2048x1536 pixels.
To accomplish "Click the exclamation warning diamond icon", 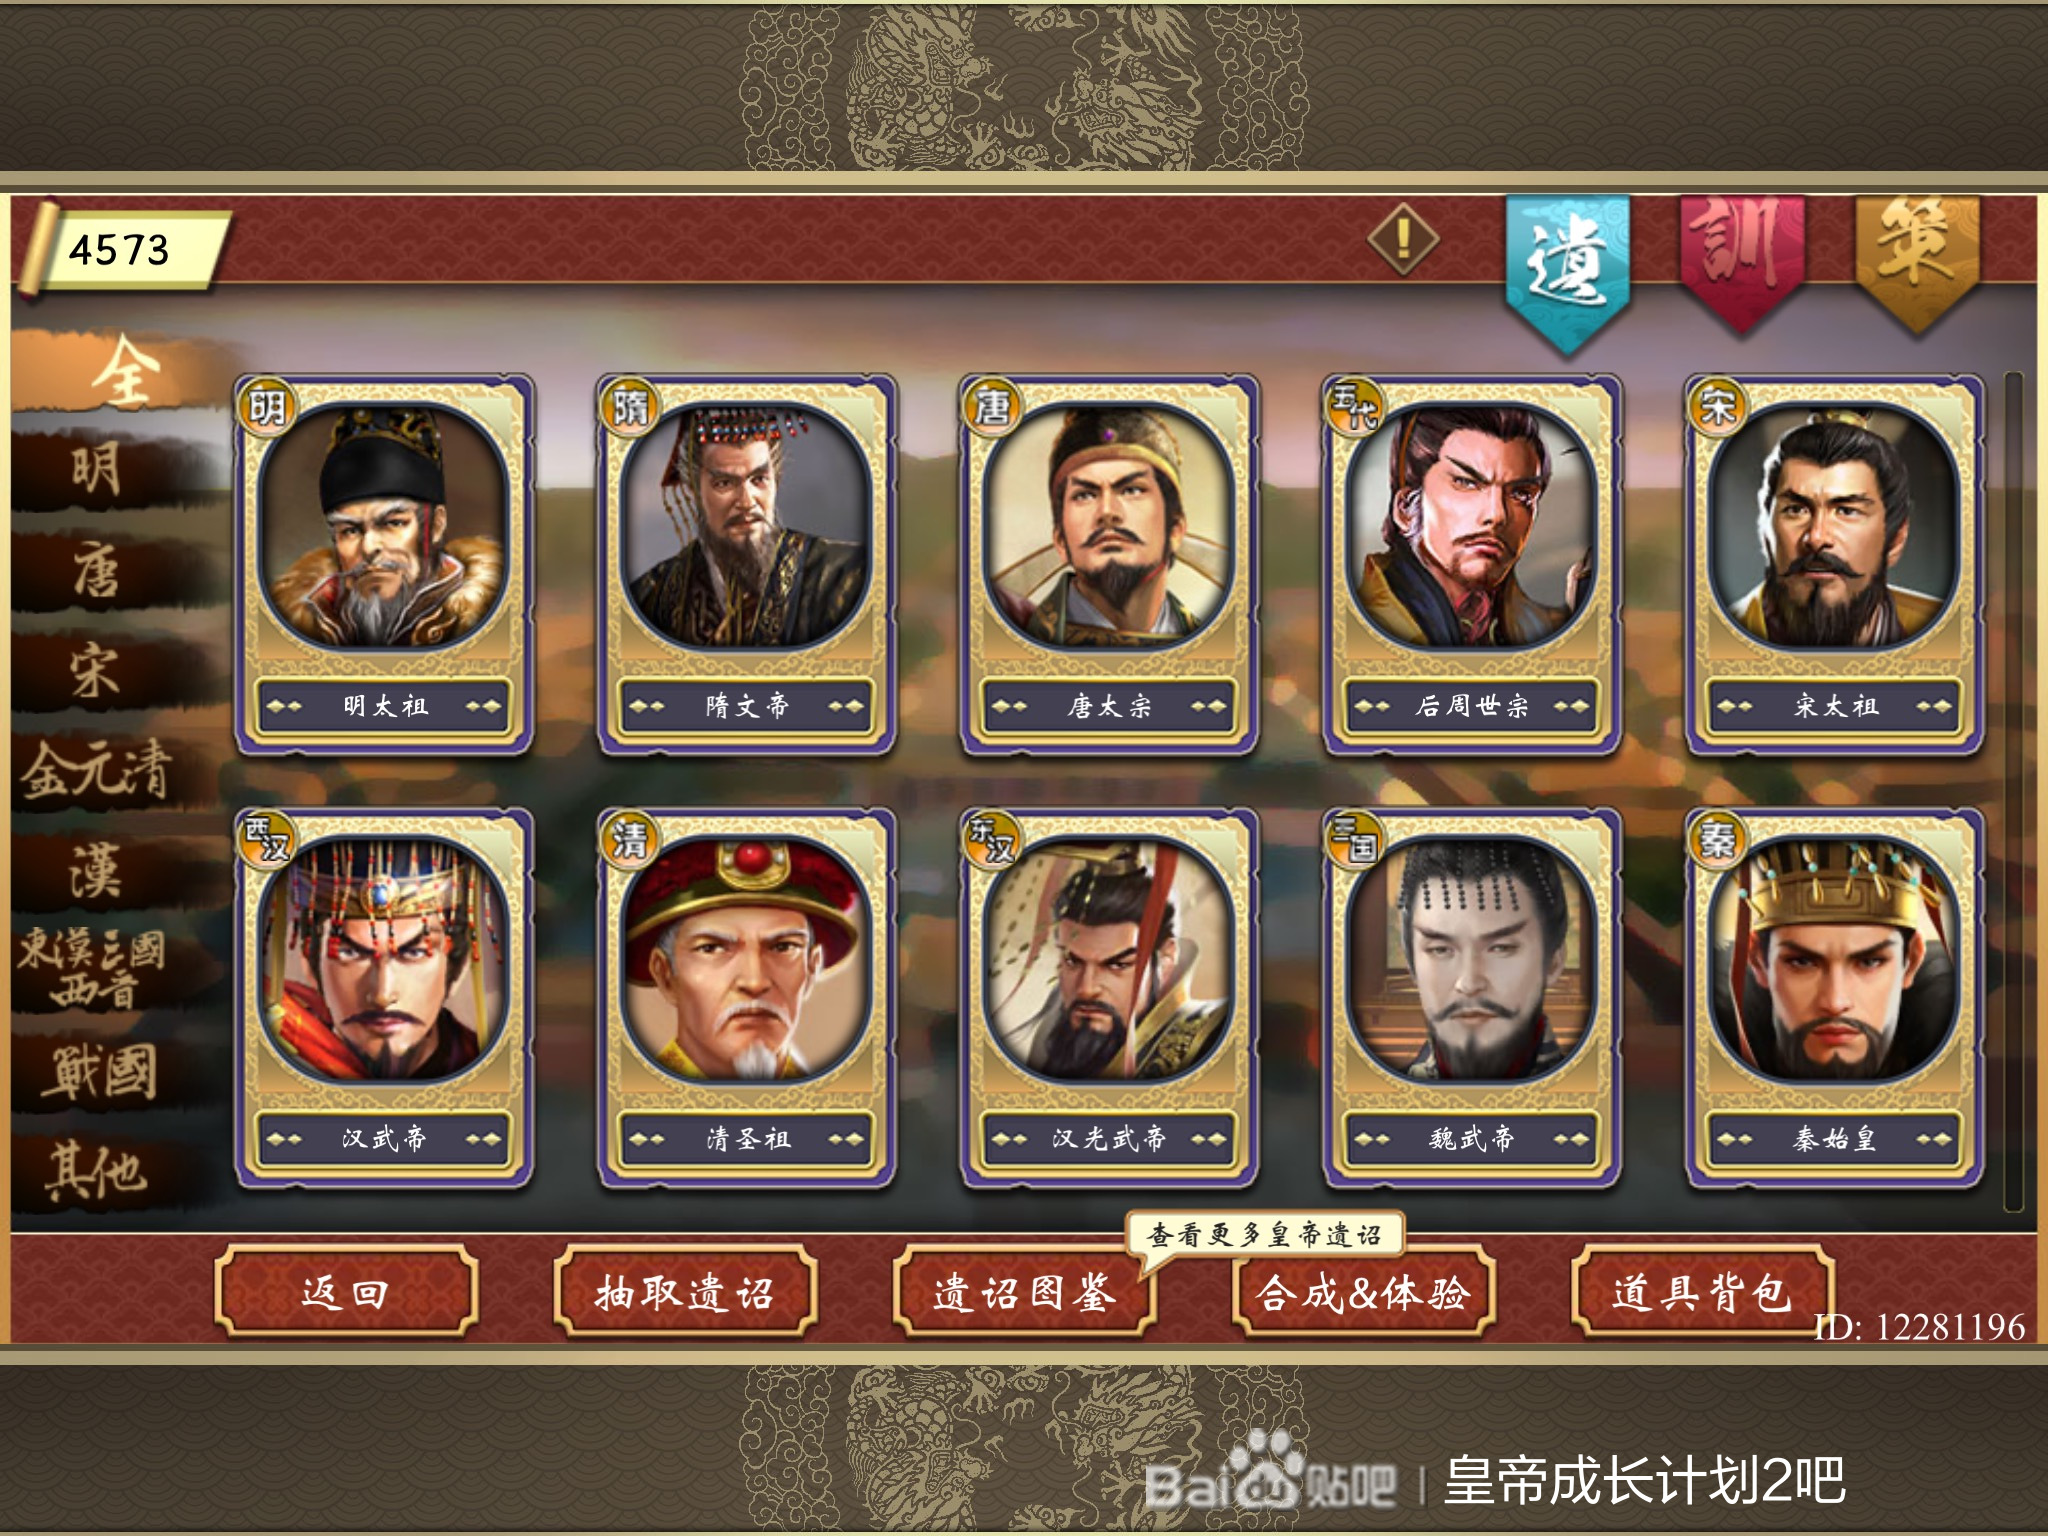I will click(1403, 239).
